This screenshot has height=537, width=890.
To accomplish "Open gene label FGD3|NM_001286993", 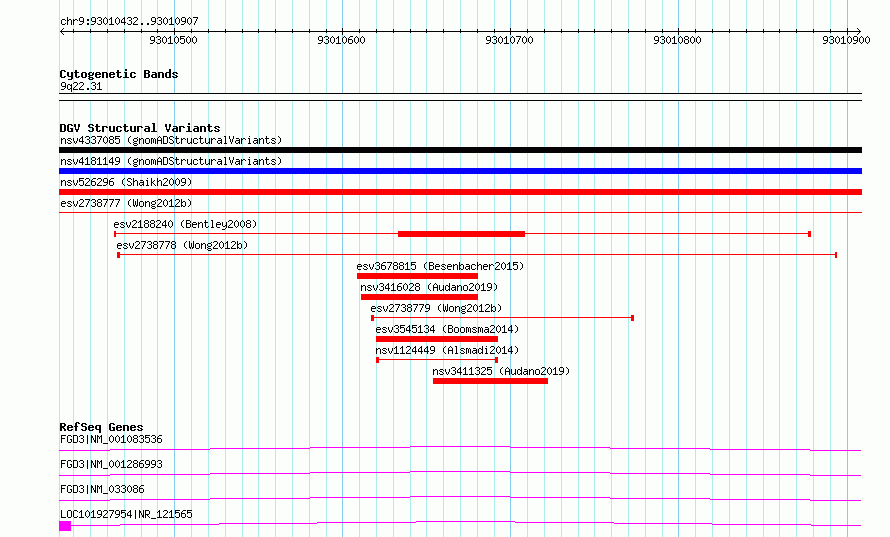I will (111, 464).
